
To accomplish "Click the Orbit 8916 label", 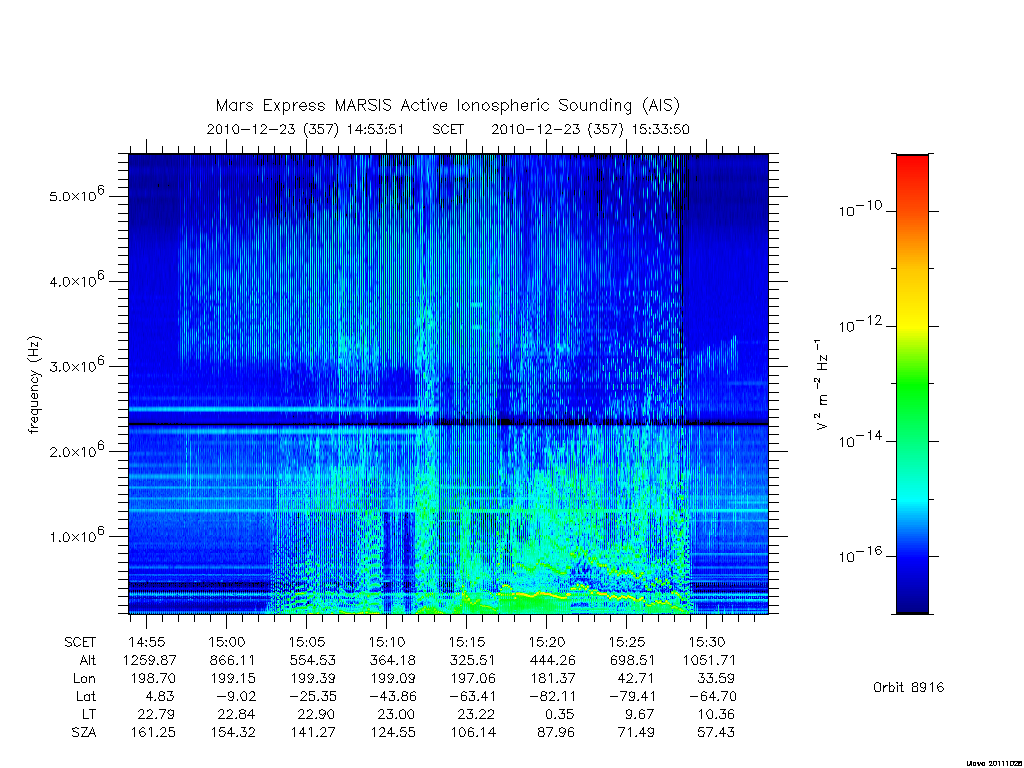I will click(908, 687).
